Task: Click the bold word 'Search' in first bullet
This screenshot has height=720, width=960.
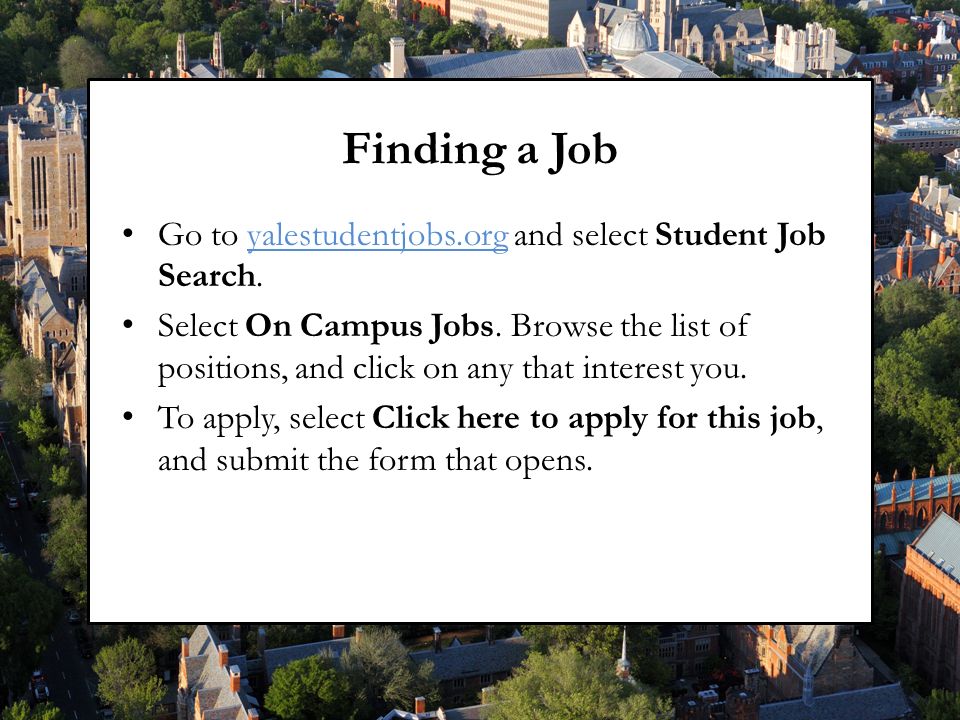Action: (x=207, y=275)
